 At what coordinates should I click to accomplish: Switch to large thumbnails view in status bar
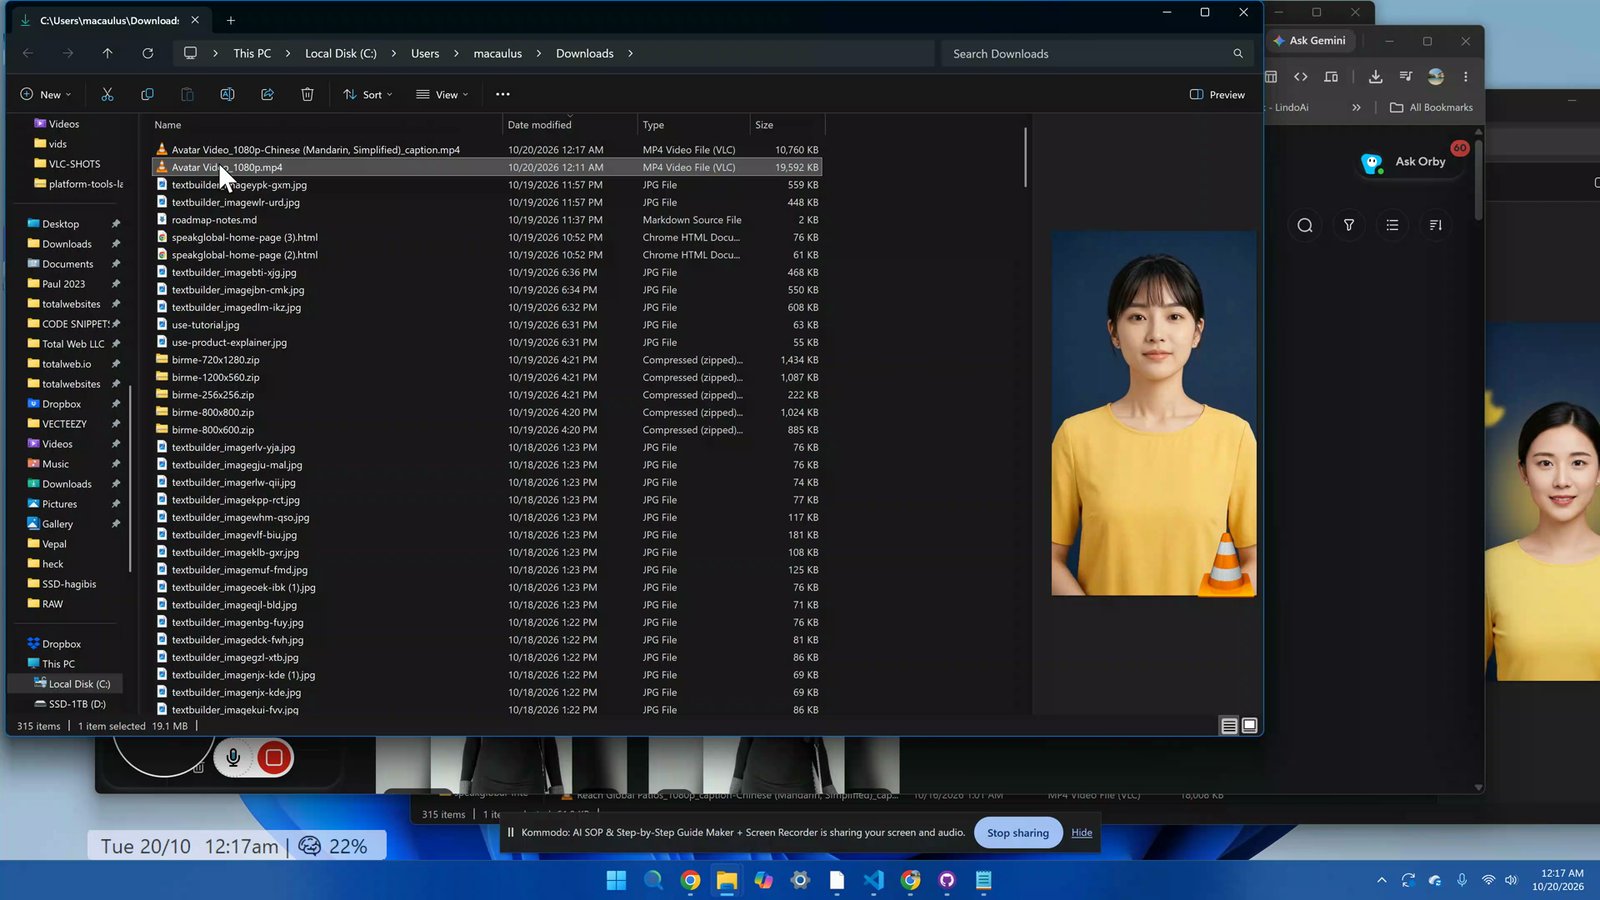point(1249,726)
